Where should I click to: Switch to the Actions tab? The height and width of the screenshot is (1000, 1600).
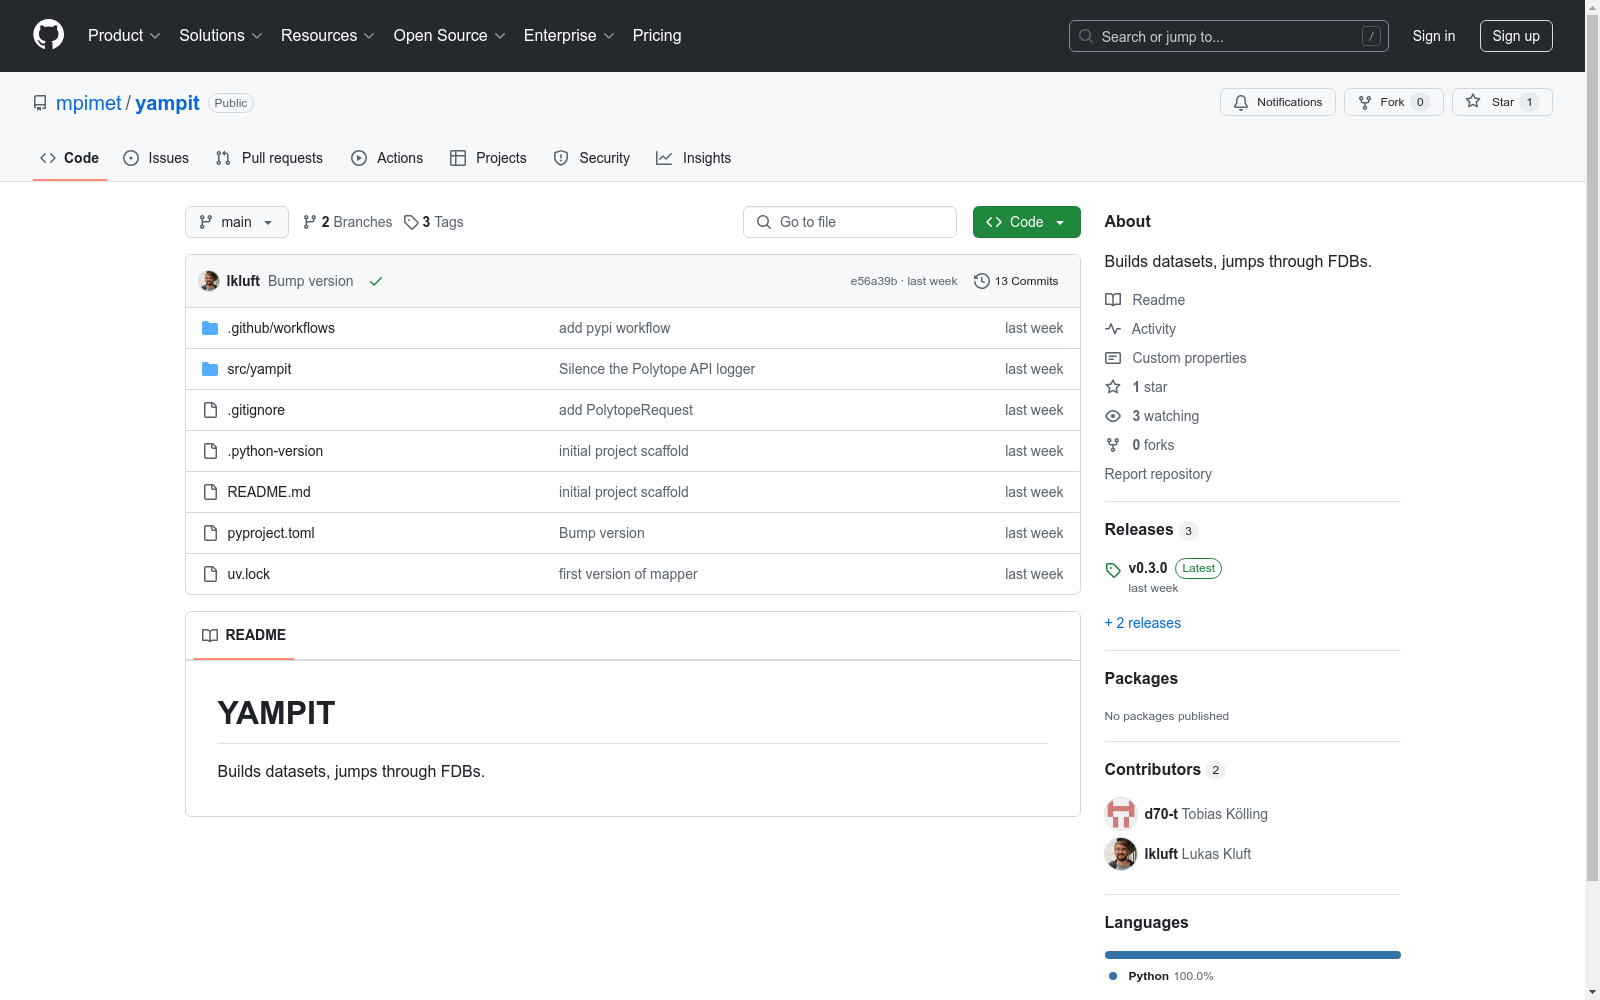pos(387,158)
